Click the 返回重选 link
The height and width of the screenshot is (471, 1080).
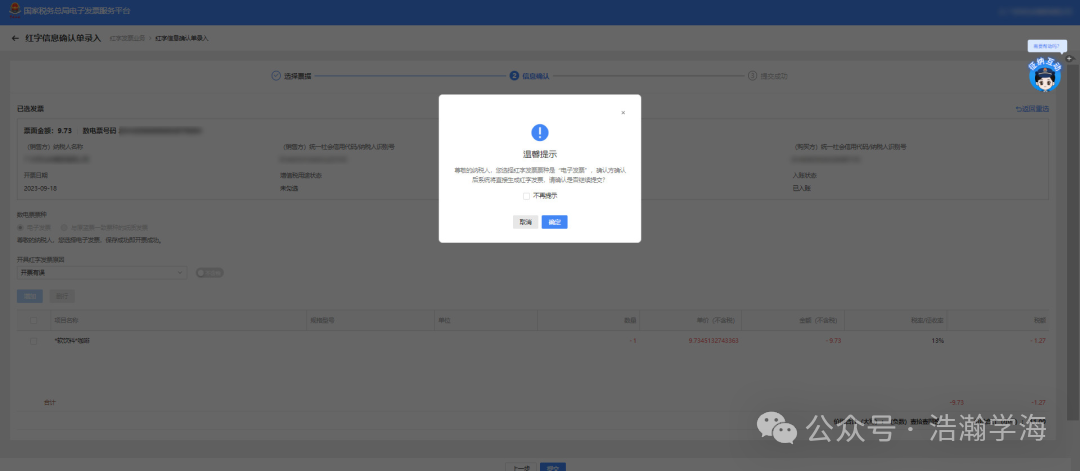click(1031, 108)
